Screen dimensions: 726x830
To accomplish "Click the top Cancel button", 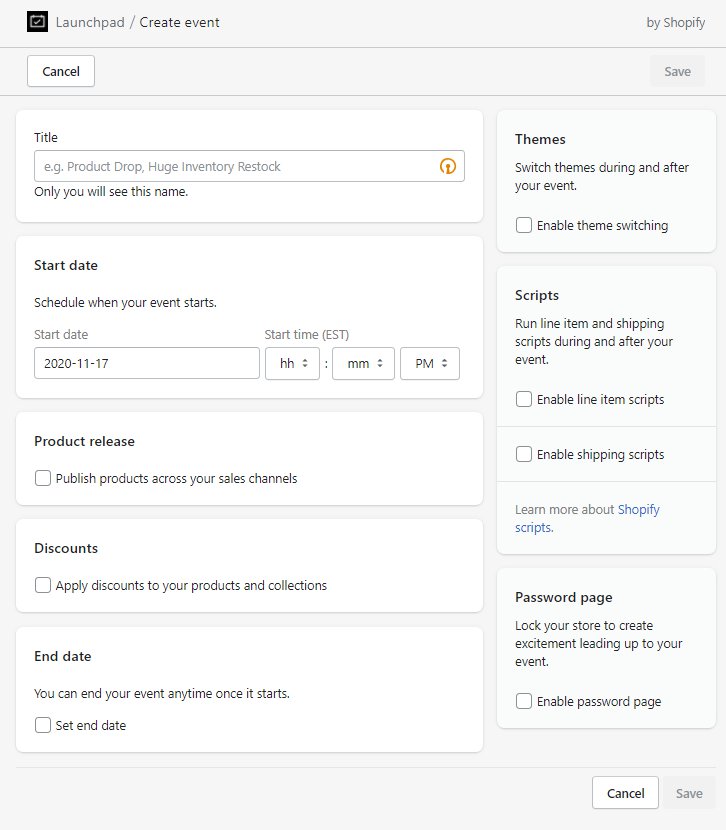I will [61, 72].
